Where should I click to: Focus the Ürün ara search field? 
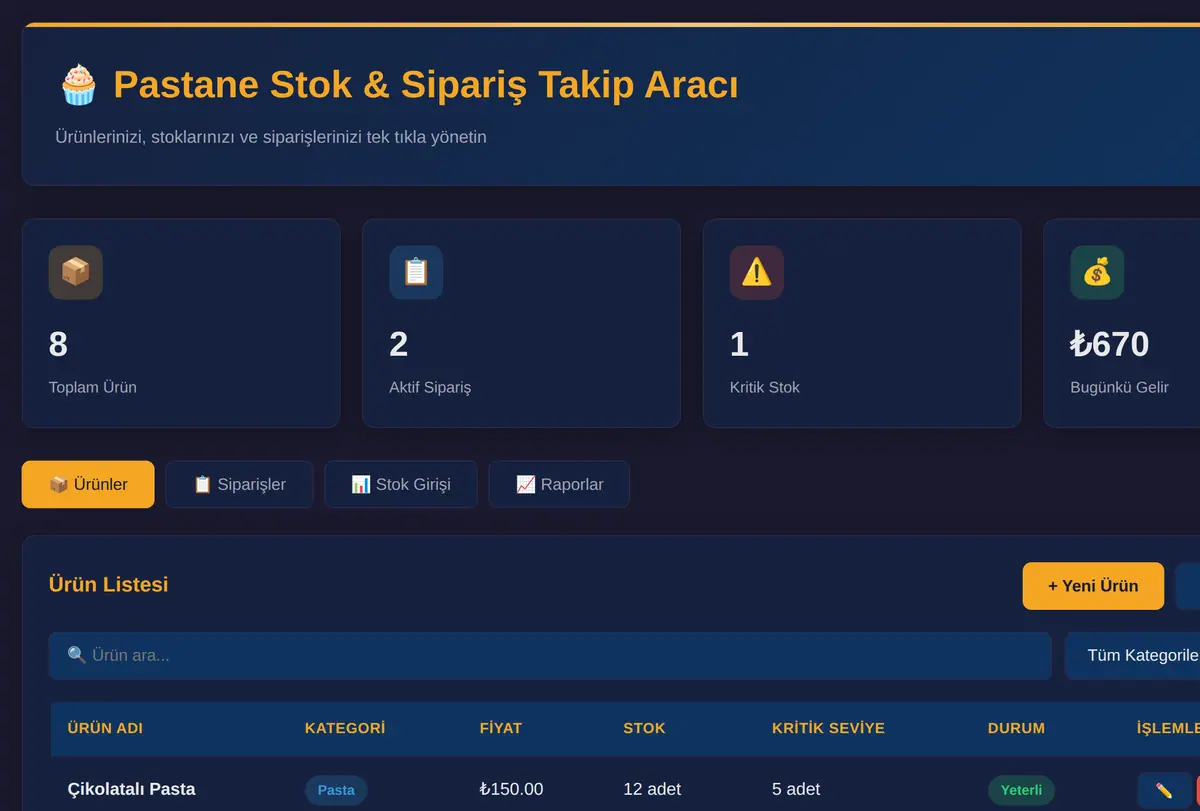coord(550,656)
